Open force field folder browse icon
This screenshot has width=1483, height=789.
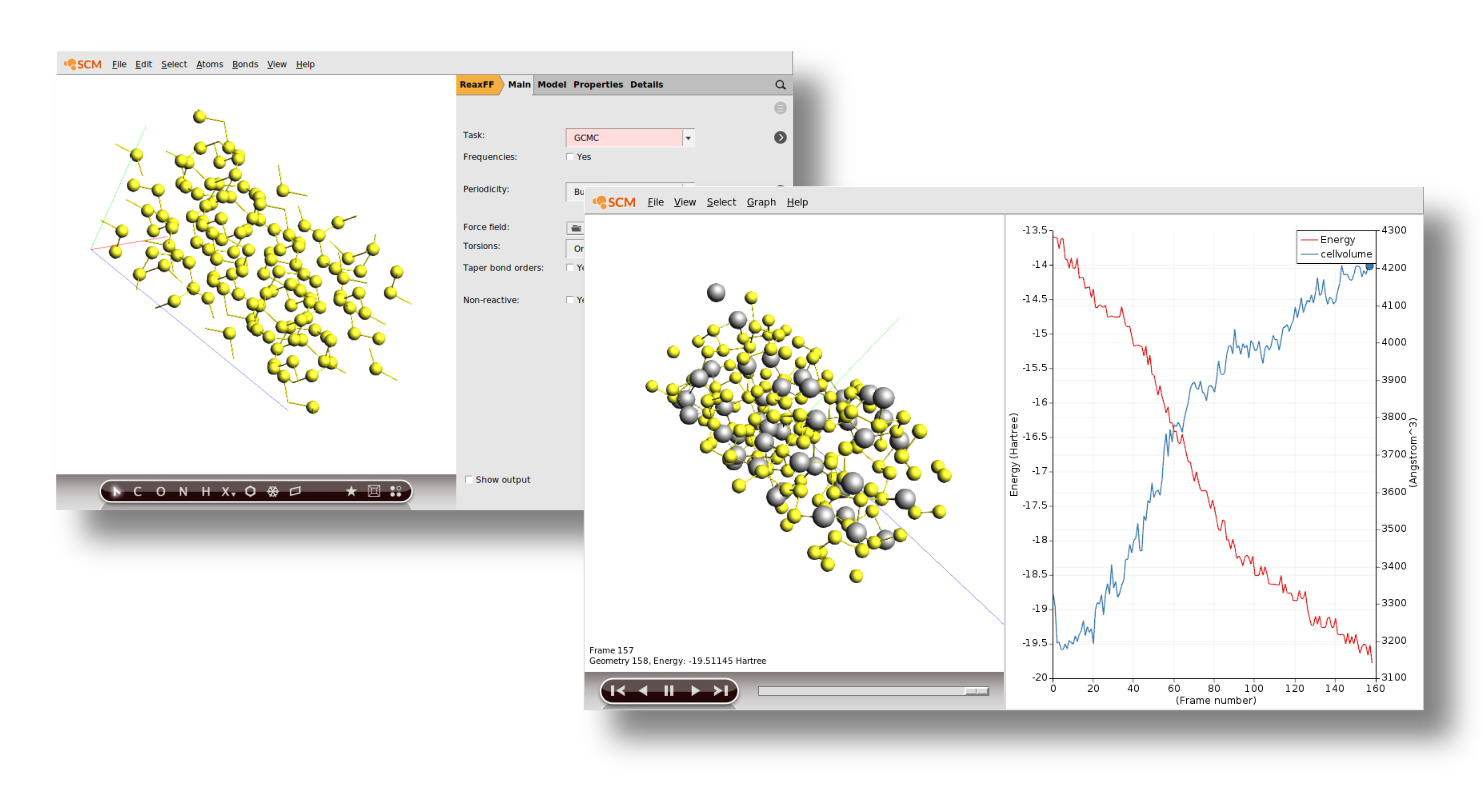576,228
